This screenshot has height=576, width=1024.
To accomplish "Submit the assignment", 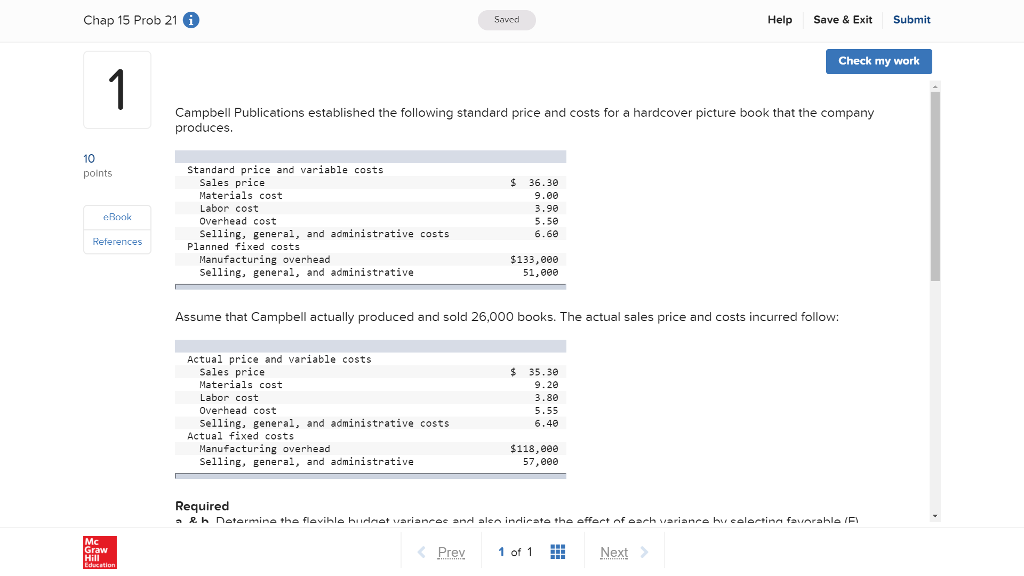I will pos(911,20).
